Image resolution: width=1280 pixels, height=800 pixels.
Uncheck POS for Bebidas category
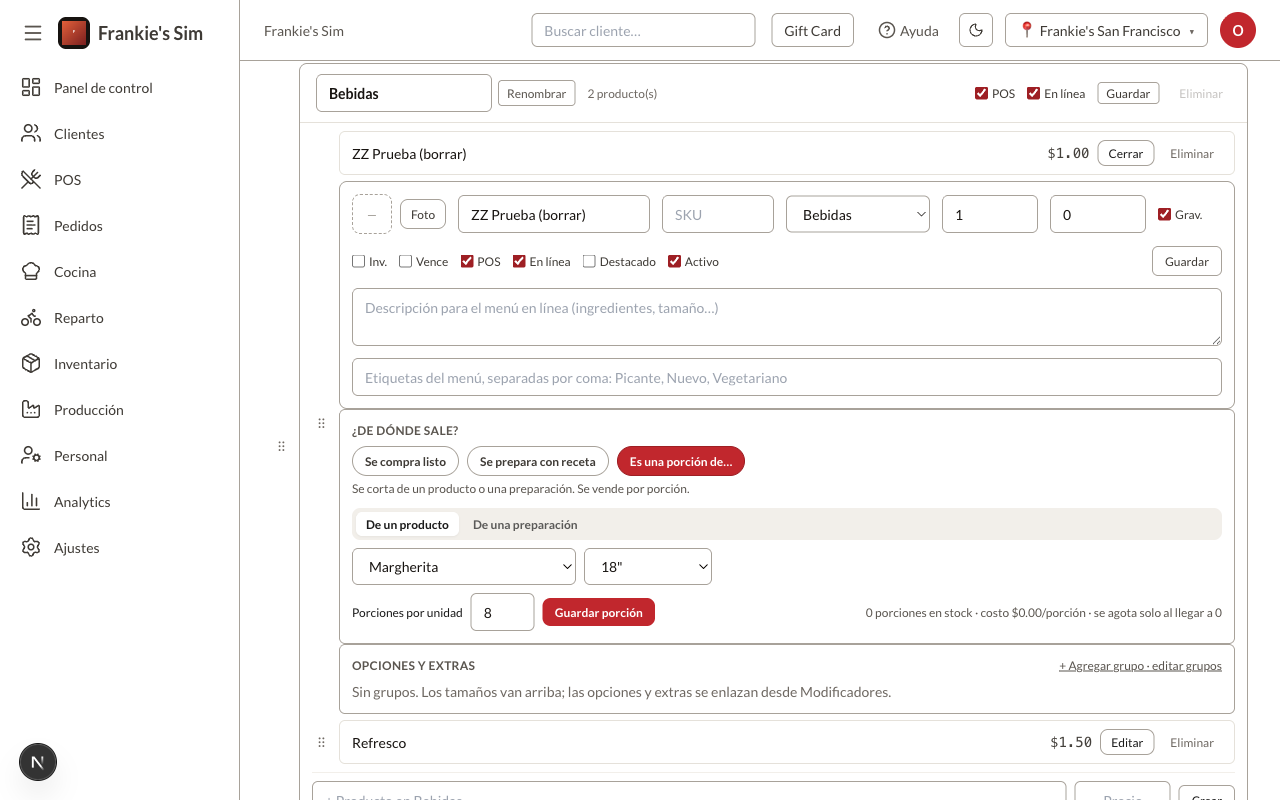(x=982, y=94)
